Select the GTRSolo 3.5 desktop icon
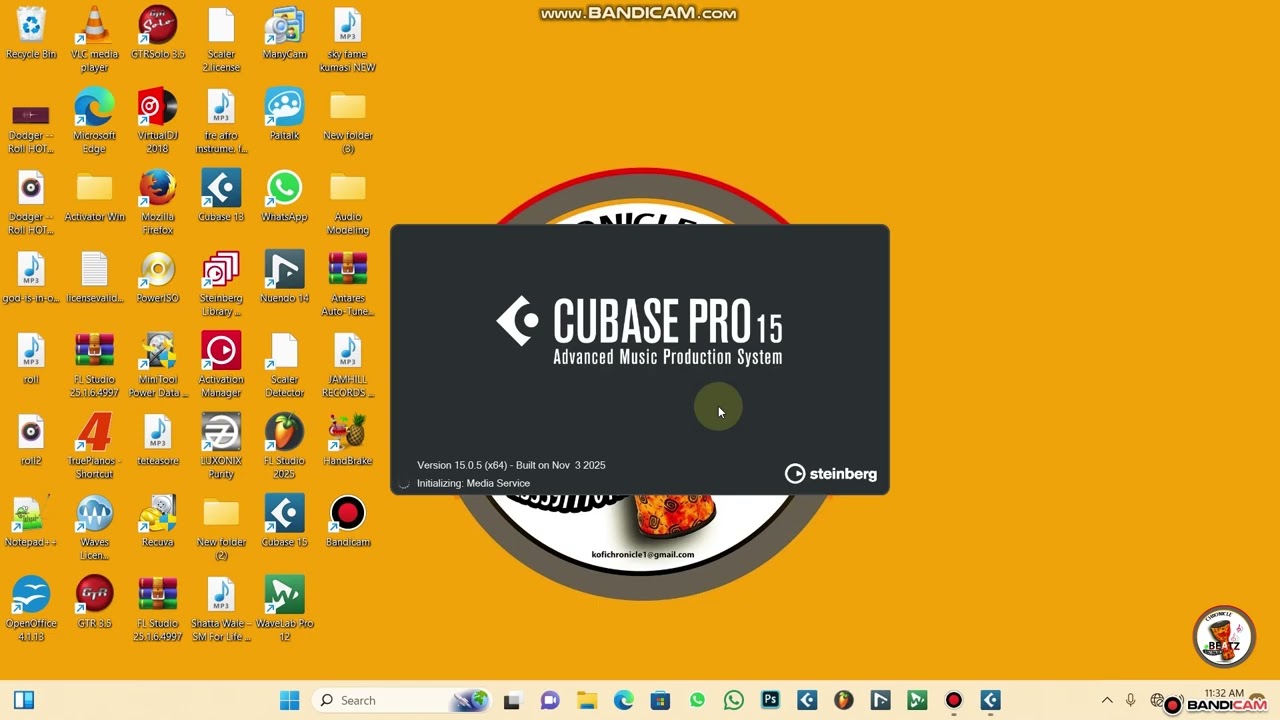The height and width of the screenshot is (720, 1280). point(157,34)
